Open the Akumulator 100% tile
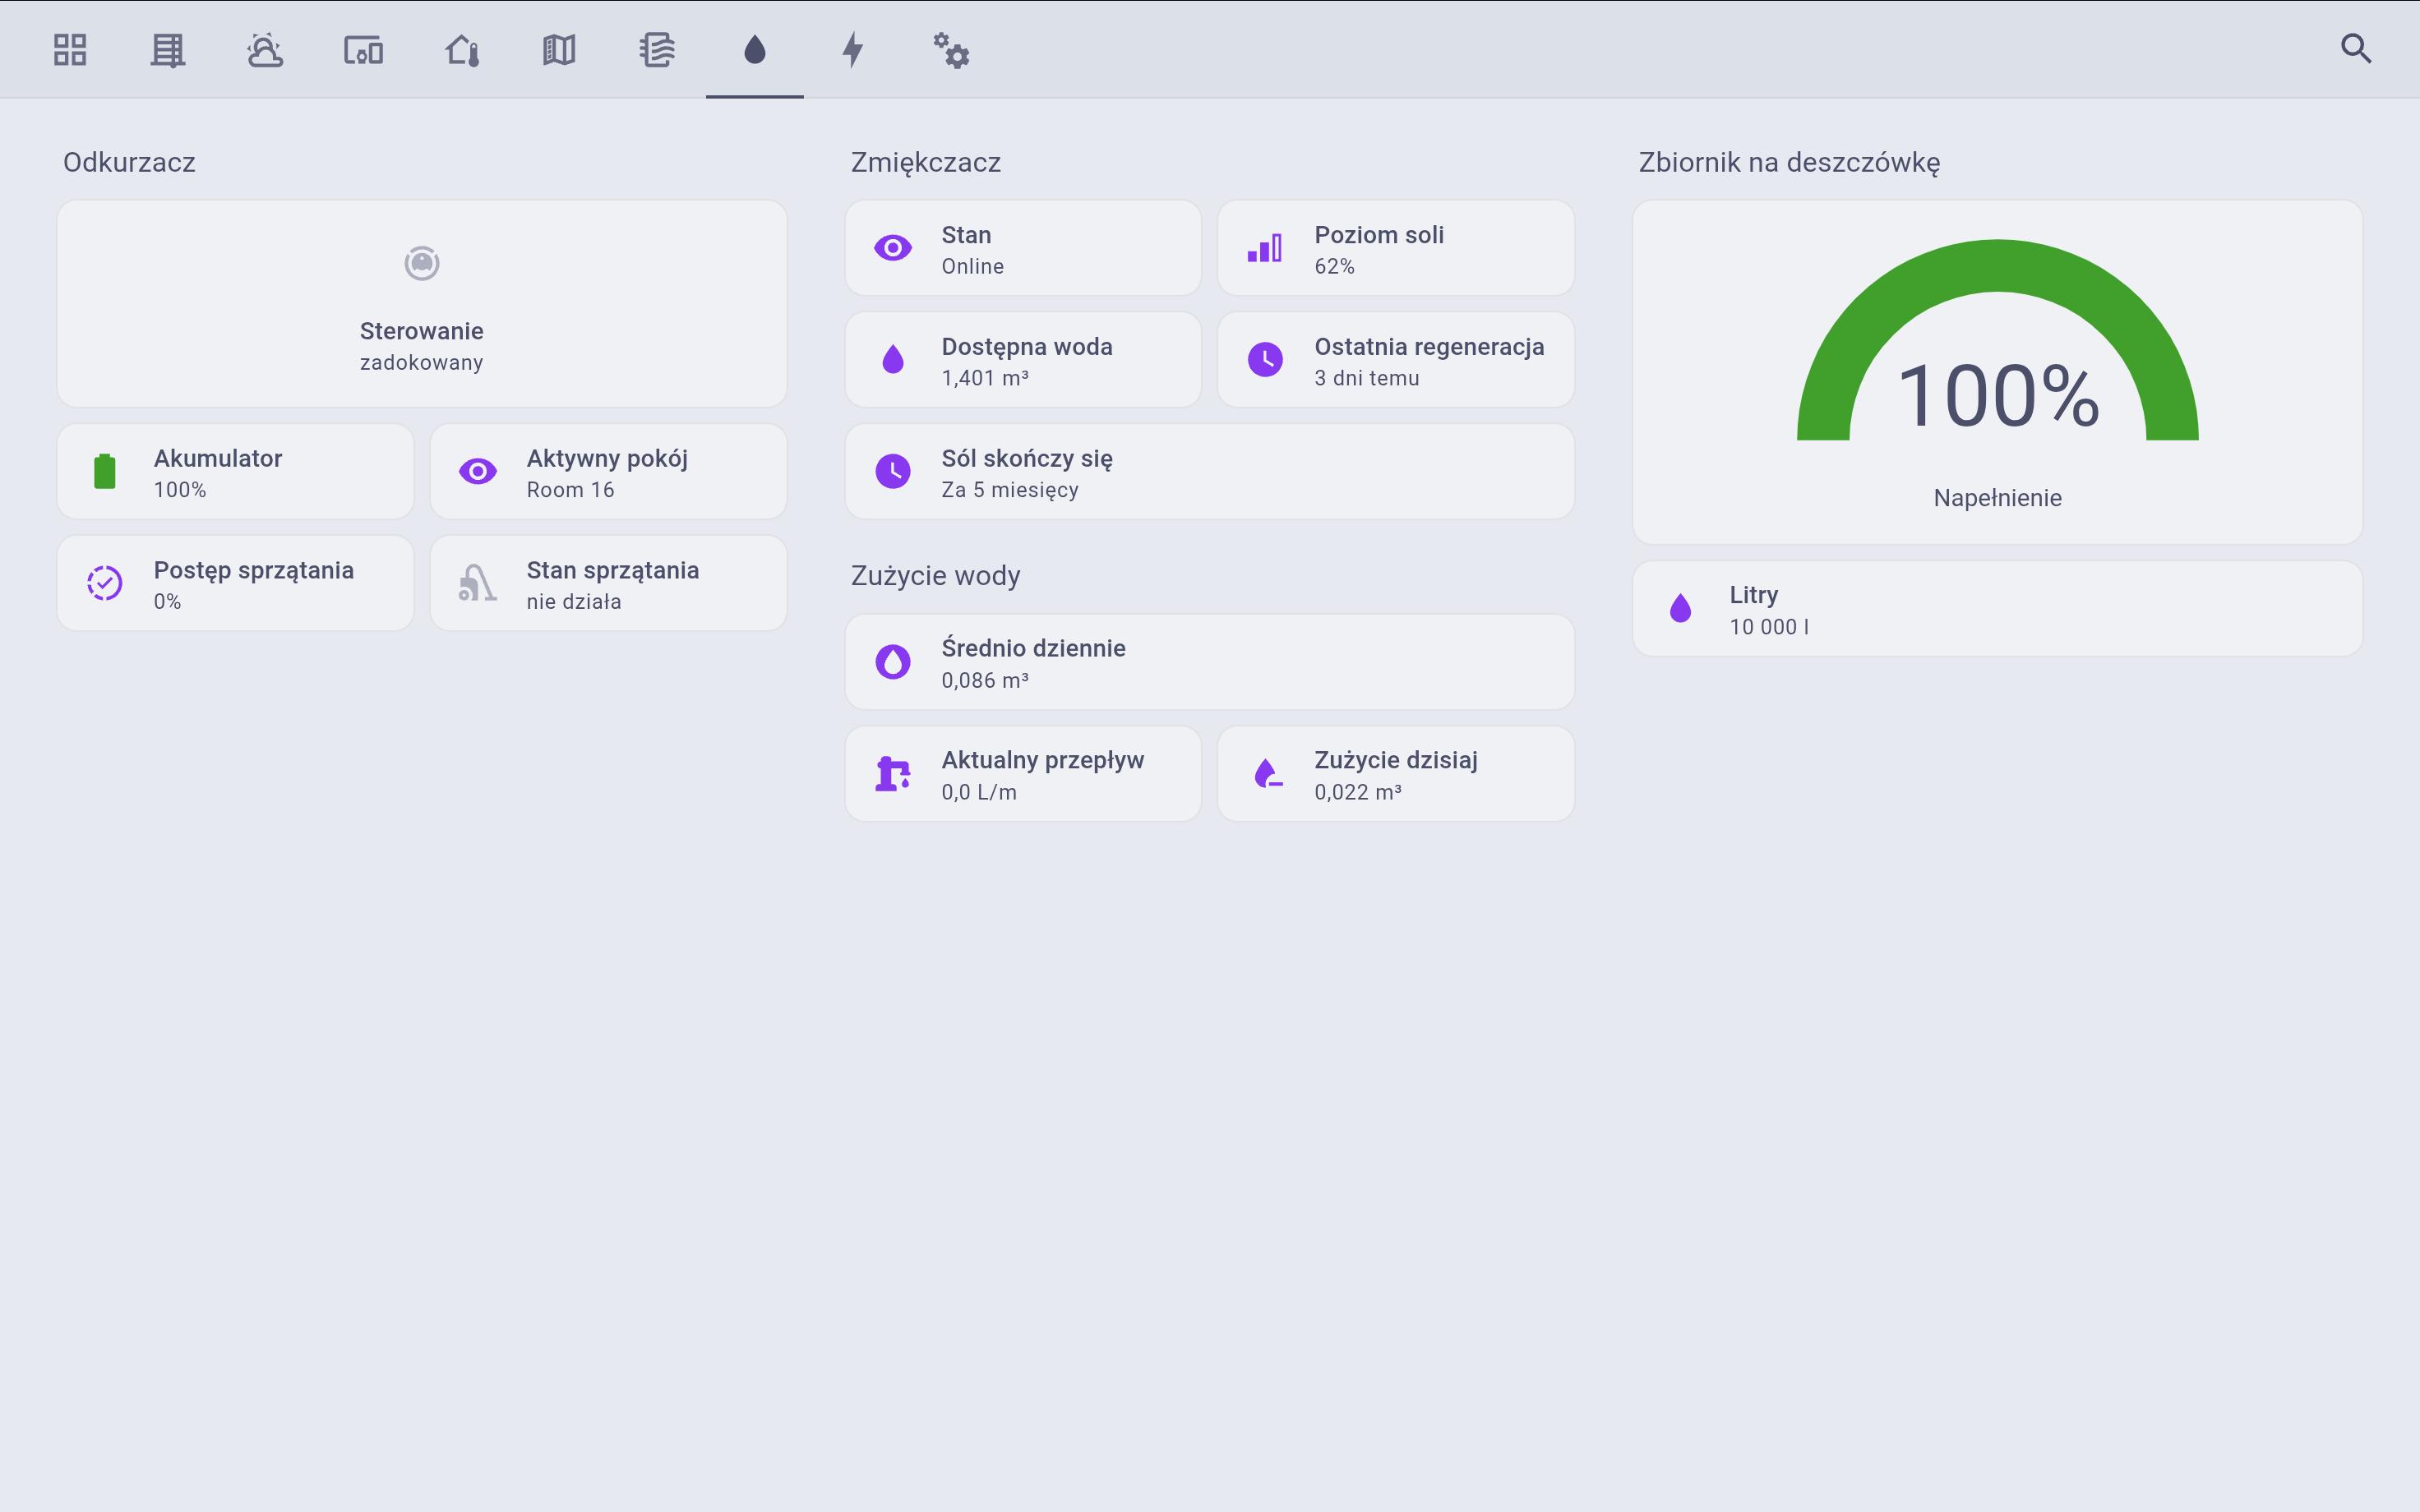2420x1512 pixels. 235,471
